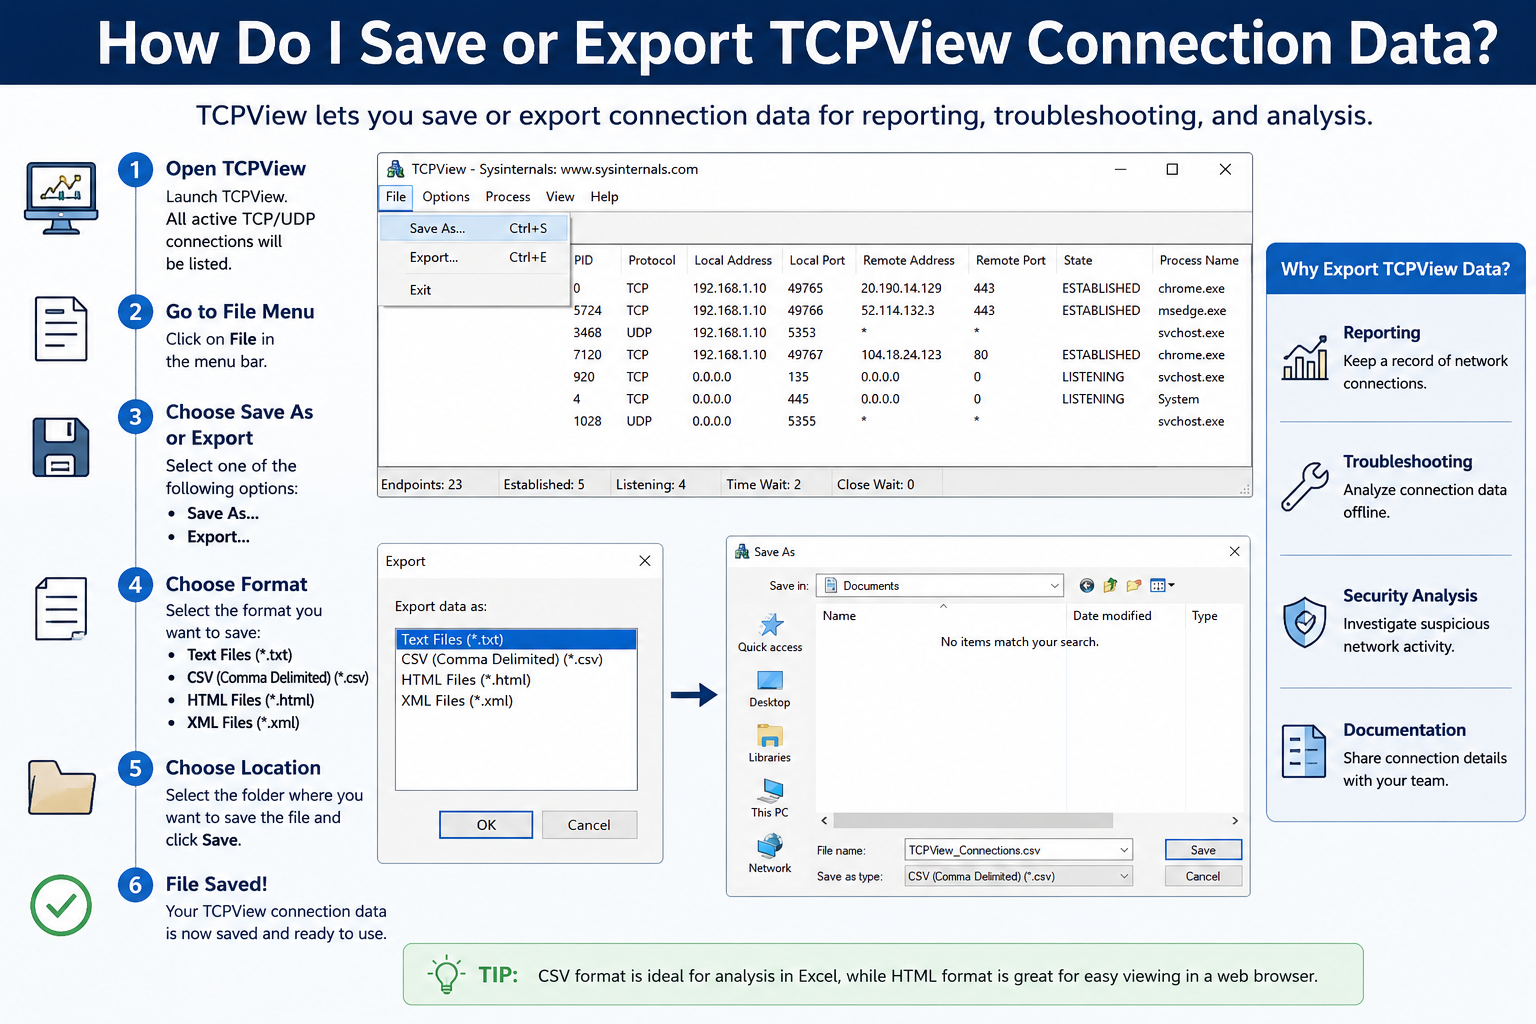Click the Quick access star icon
The height and width of the screenshot is (1024, 1536).
tap(771, 625)
